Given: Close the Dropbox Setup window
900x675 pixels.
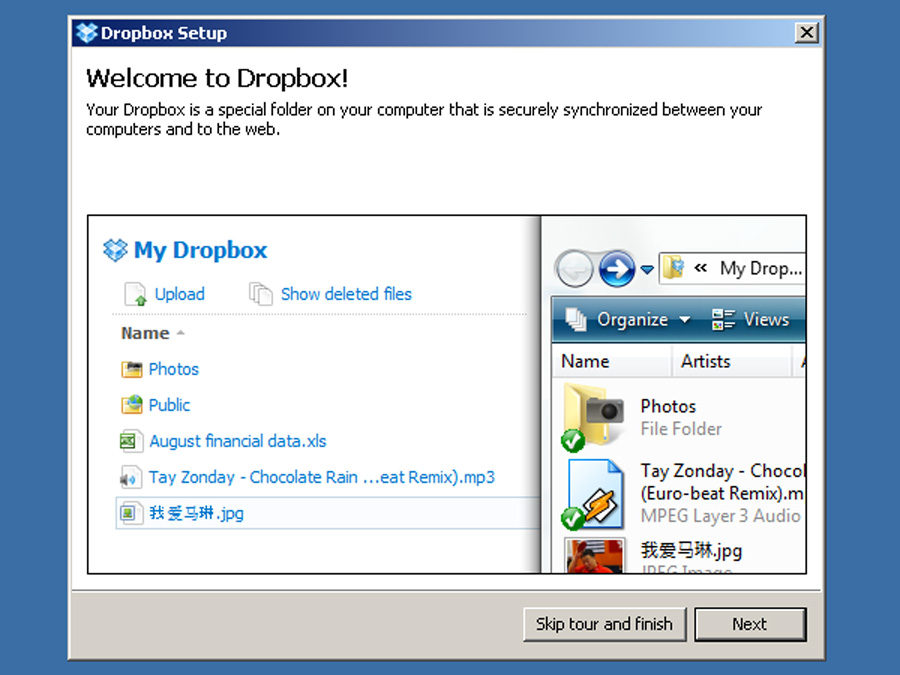Looking at the screenshot, I should pyautogui.click(x=806, y=33).
